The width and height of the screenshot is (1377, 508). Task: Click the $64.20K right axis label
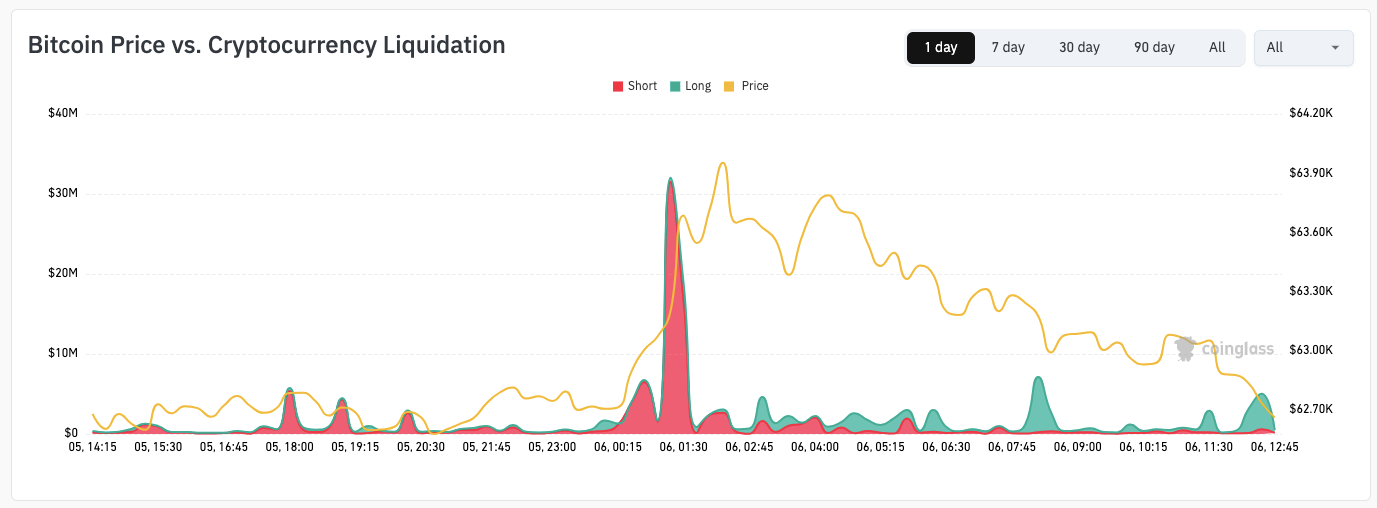pos(1311,113)
